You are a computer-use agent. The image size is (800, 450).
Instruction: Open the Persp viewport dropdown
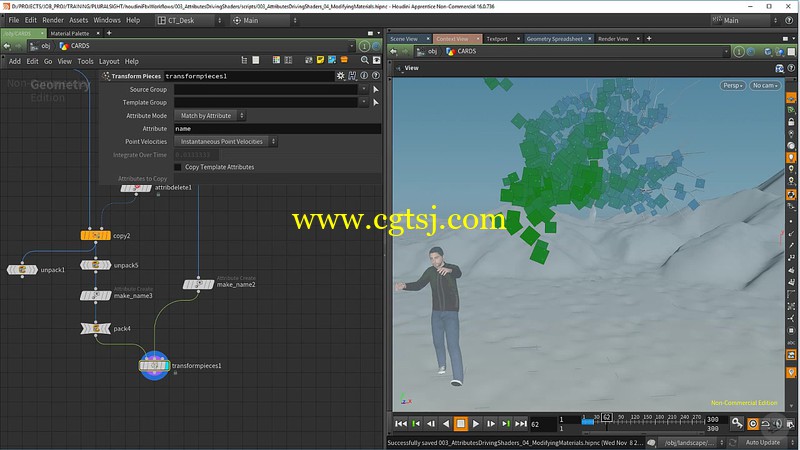[x=733, y=86]
